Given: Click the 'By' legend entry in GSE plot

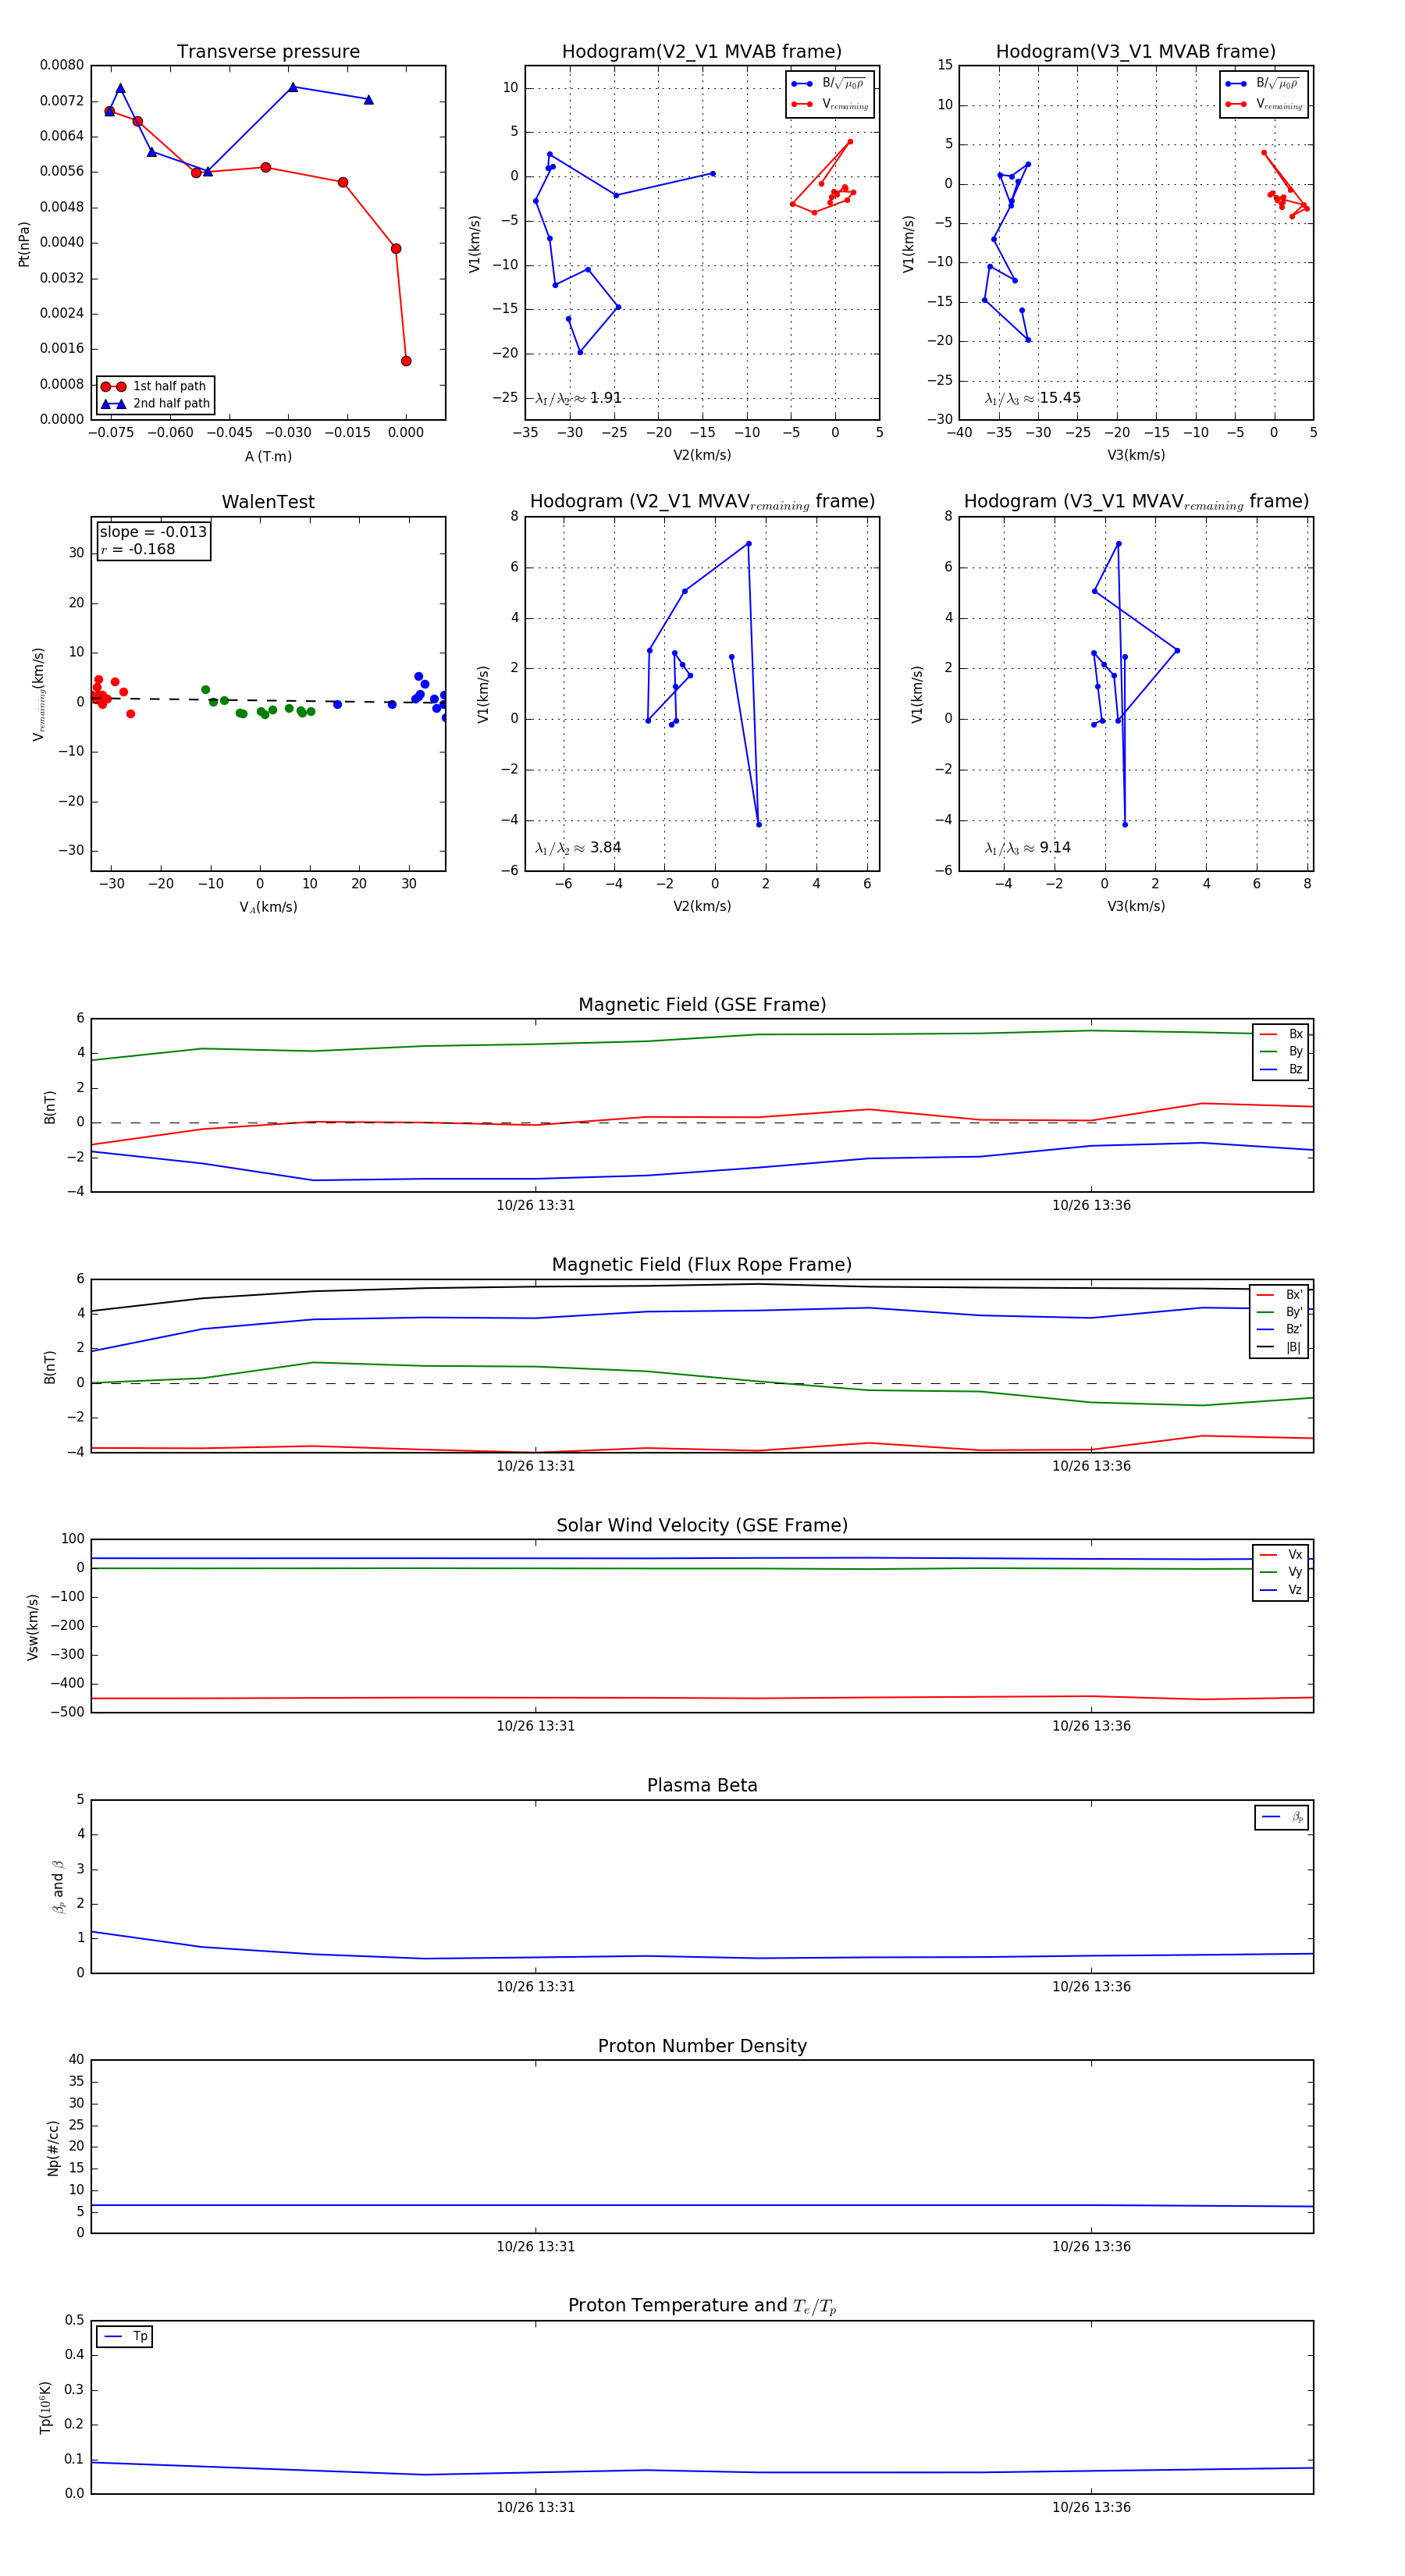Looking at the screenshot, I should [1281, 1052].
